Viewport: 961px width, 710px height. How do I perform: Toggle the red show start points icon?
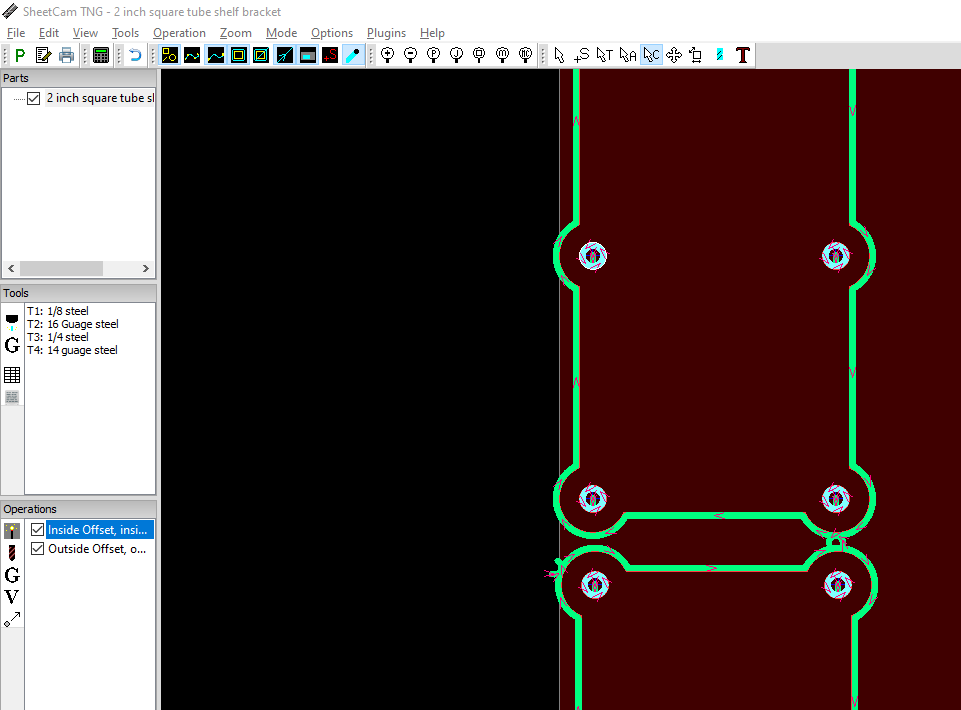coord(330,55)
